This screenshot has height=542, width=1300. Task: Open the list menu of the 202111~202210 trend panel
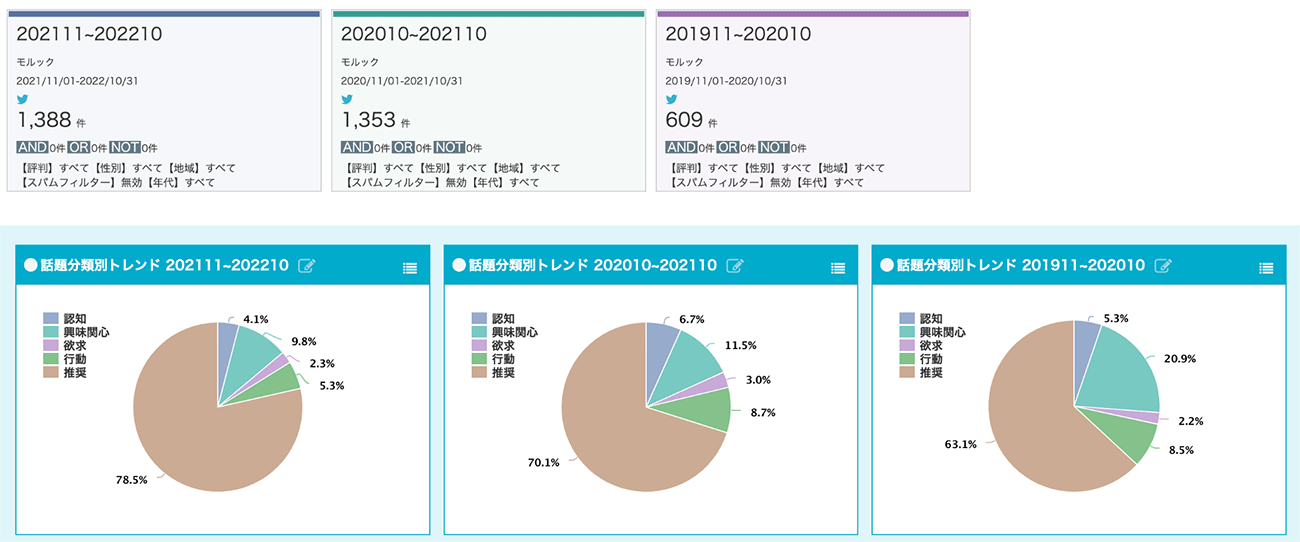pyautogui.click(x=409, y=267)
